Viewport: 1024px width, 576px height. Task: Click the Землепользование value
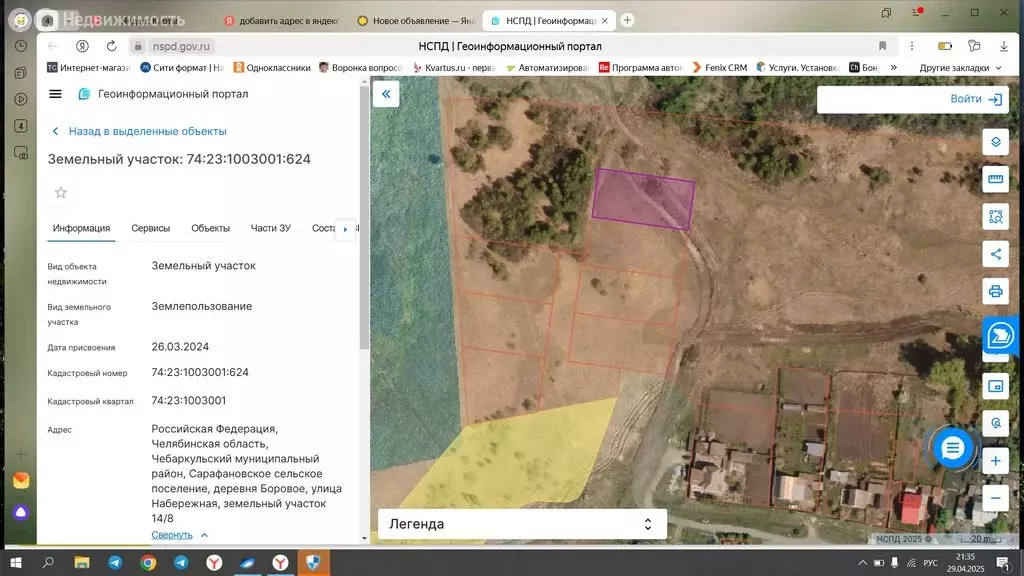202,306
